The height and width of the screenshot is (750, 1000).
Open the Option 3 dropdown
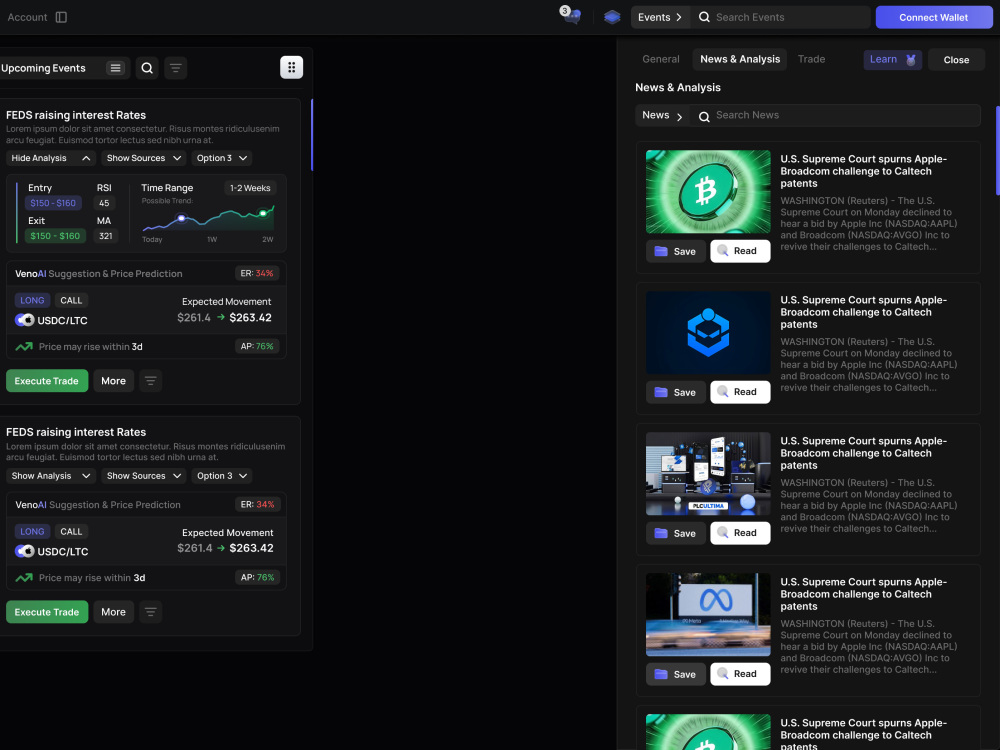pyautogui.click(x=221, y=157)
